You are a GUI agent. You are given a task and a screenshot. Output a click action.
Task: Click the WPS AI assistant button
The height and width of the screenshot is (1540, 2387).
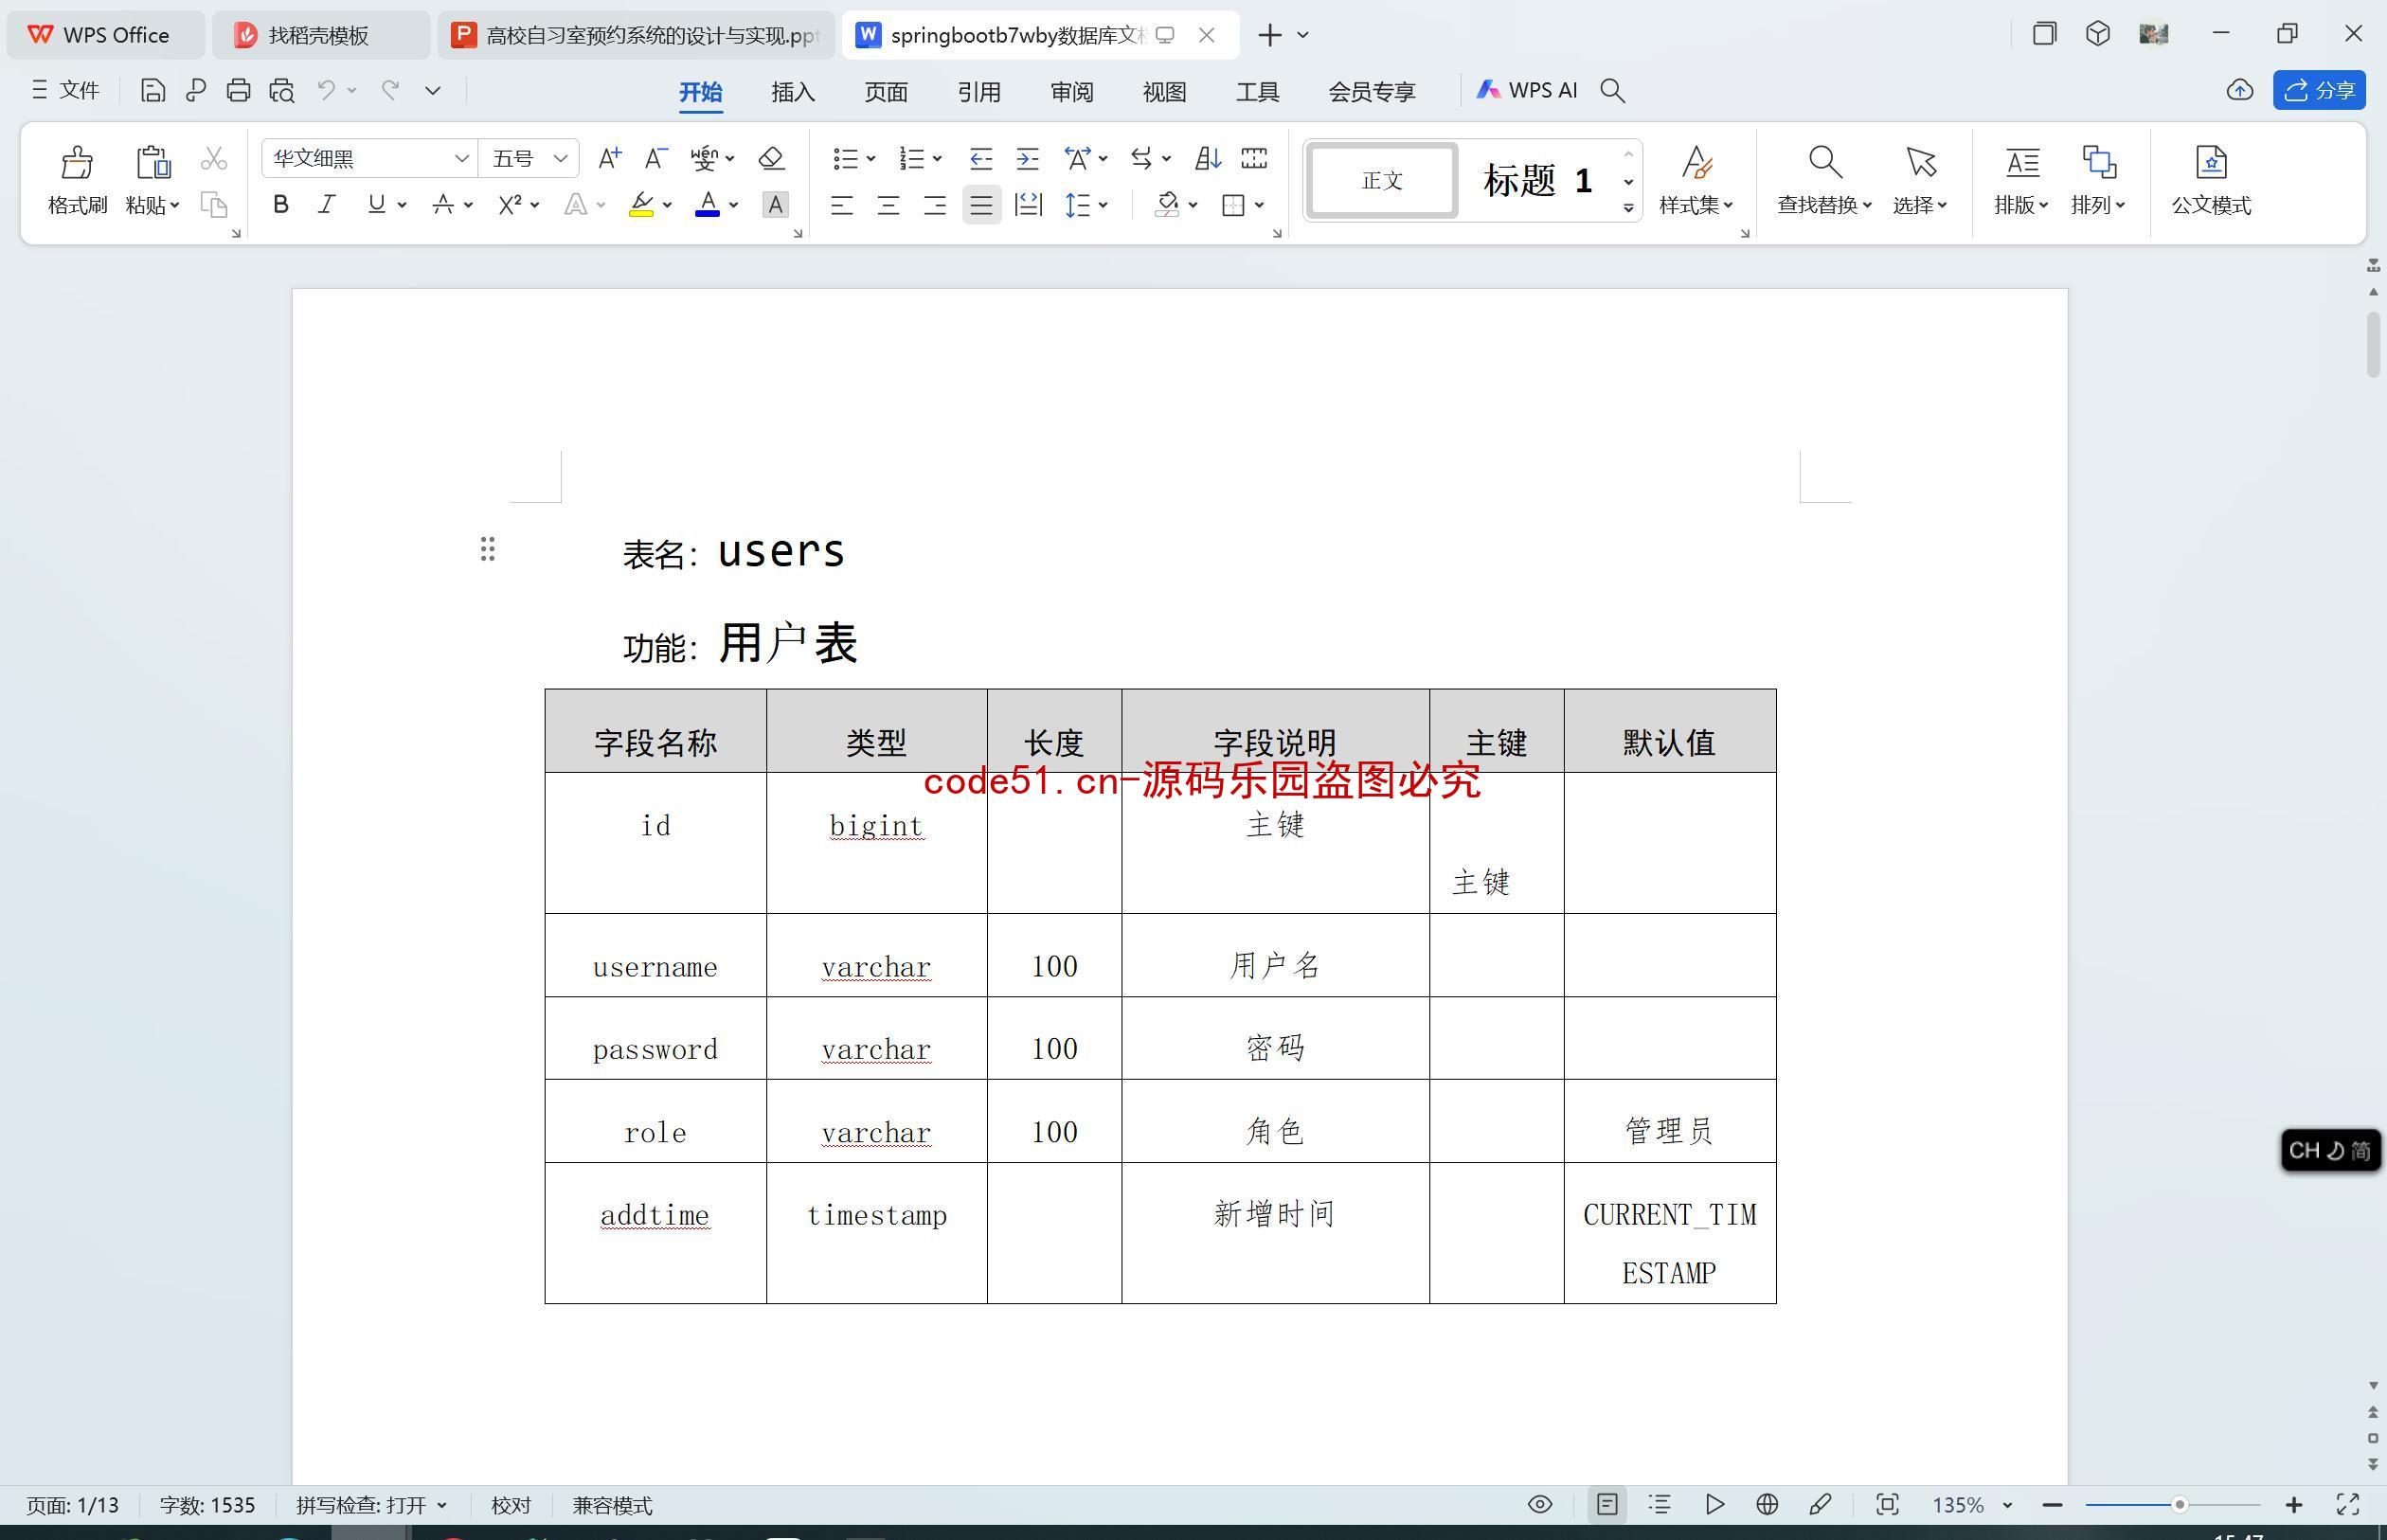click(x=1526, y=91)
